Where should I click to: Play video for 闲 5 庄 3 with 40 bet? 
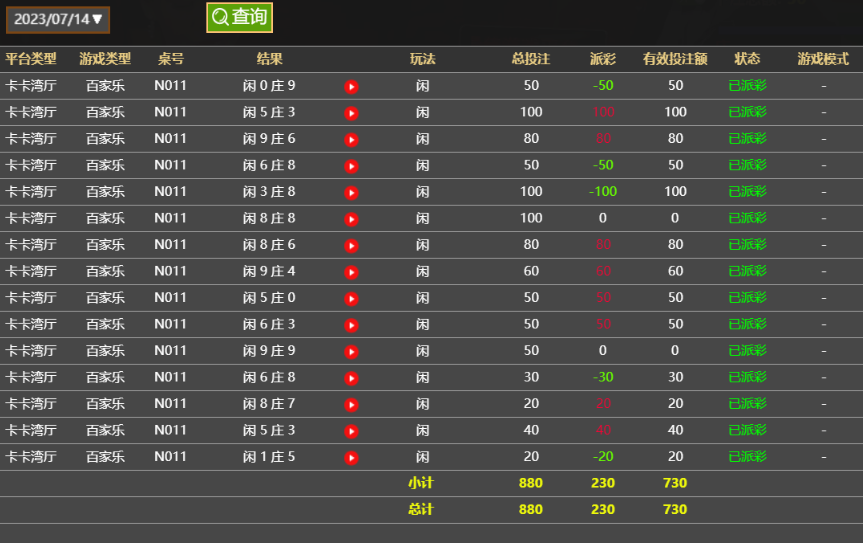coord(351,431)
